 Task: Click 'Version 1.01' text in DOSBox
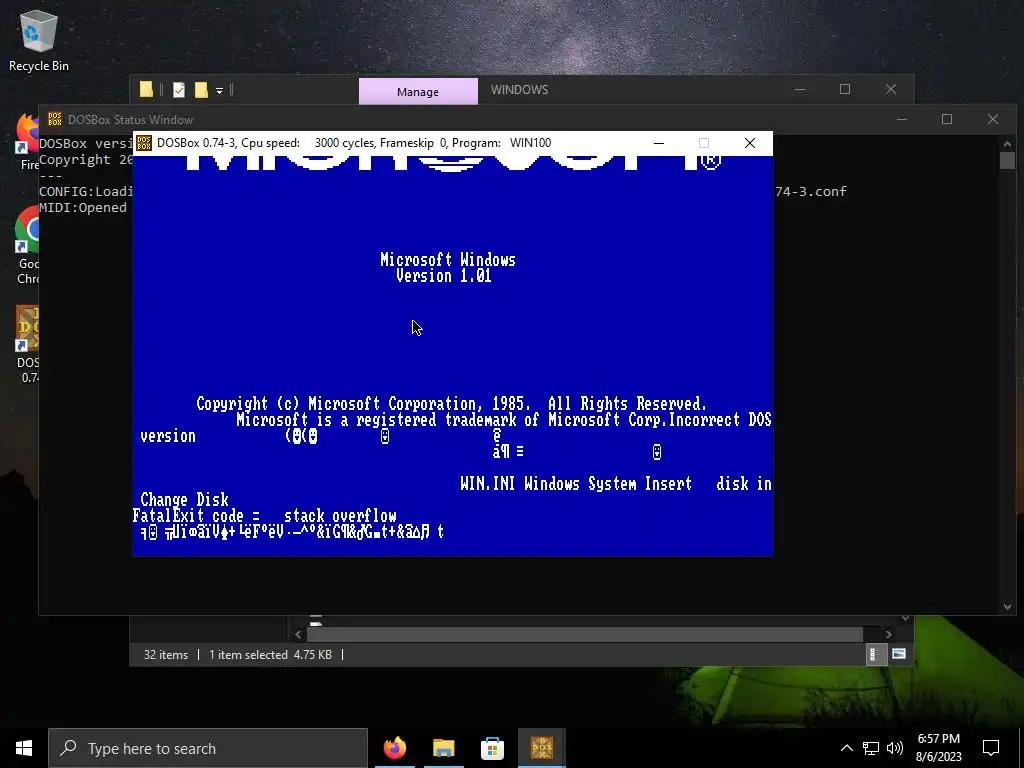tap(444, 276)
